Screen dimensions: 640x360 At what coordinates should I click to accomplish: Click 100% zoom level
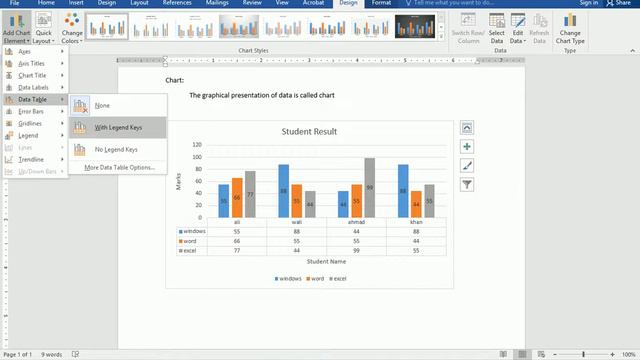(629, 354)
